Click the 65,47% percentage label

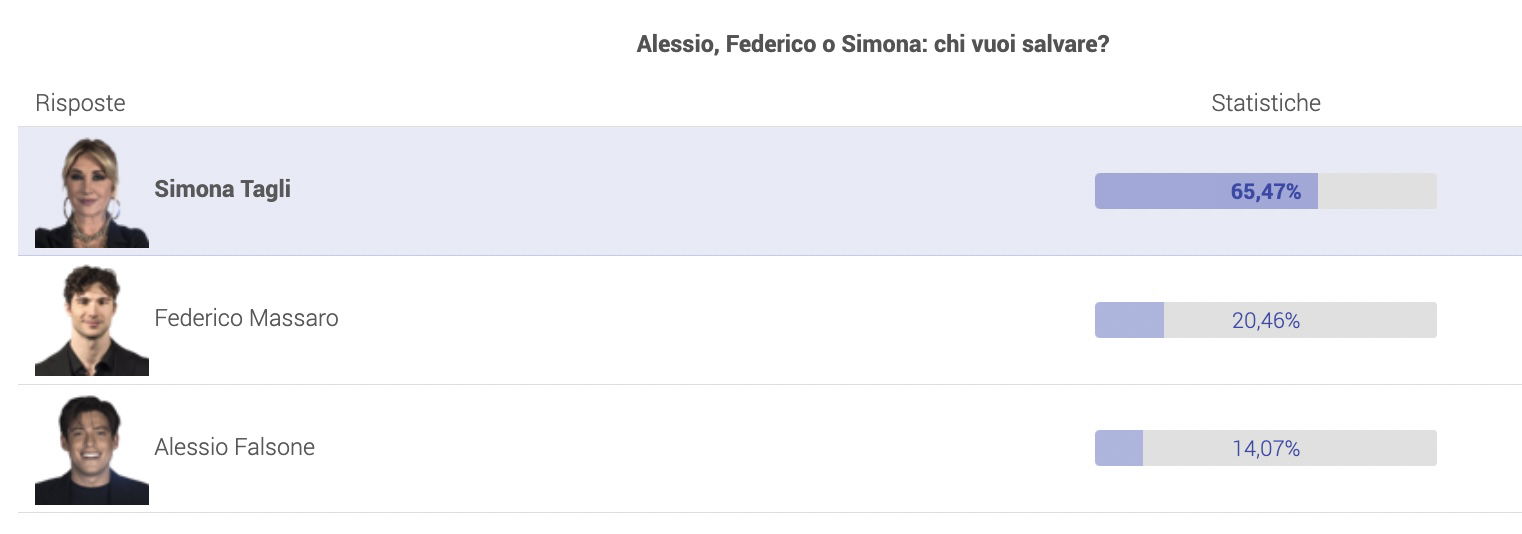(x=1265, y=192)
